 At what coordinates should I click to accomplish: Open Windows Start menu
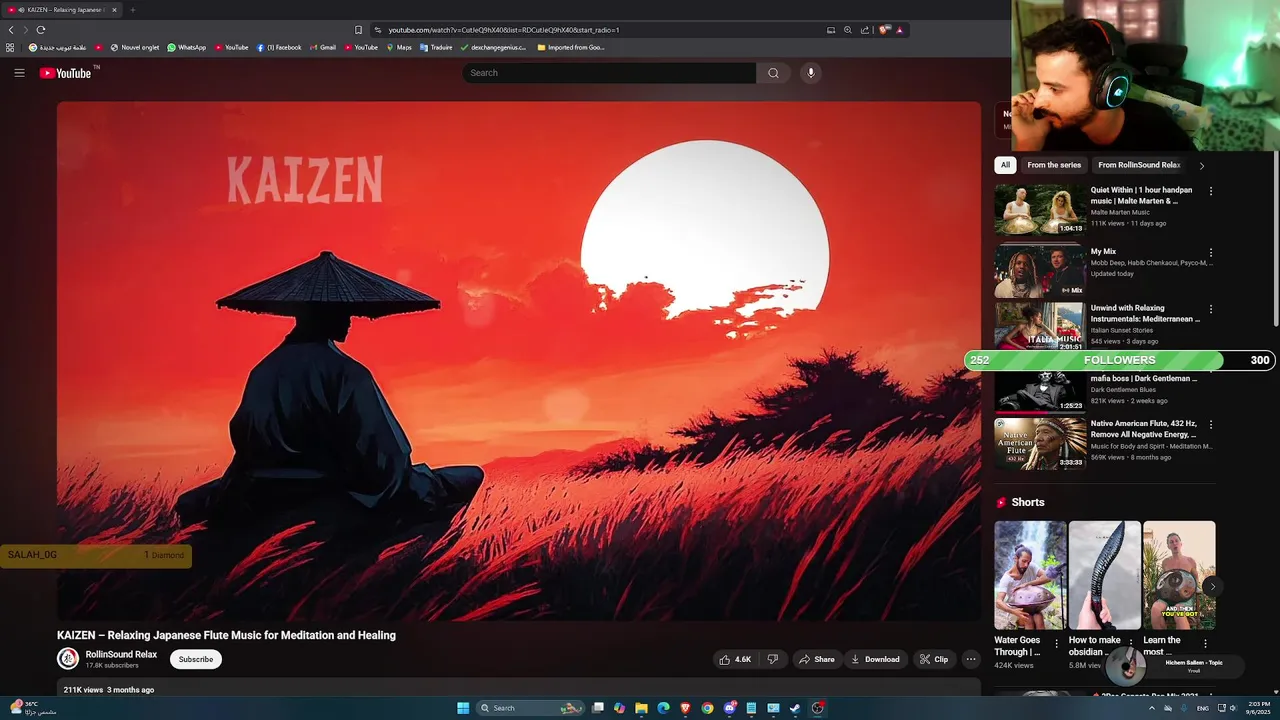(463, 708)
